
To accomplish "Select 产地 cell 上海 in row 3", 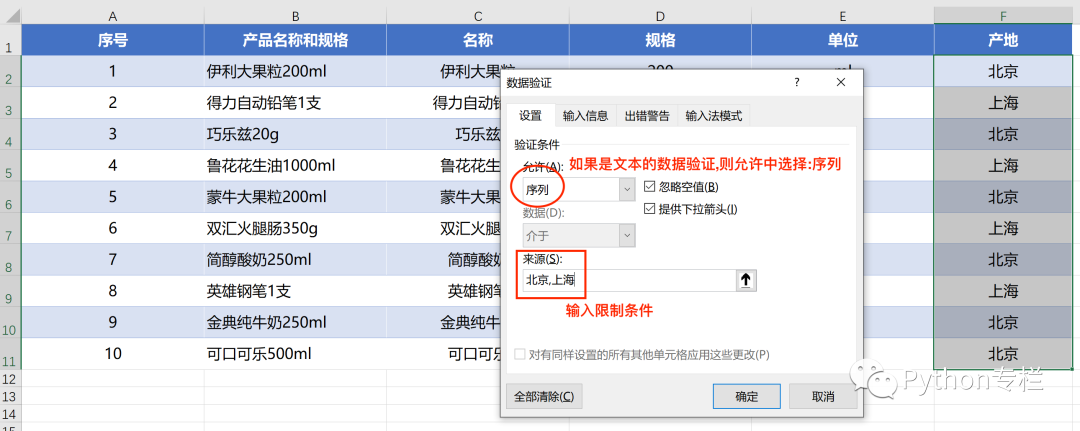I will [x=1003, y=103].
